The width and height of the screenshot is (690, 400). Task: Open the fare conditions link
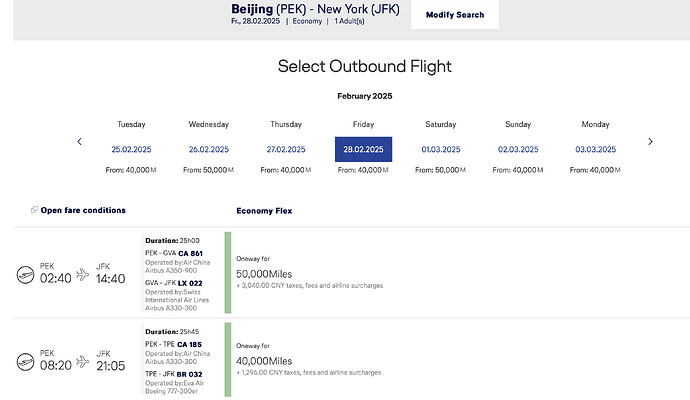pyautogui.click(x=83, y=210)
